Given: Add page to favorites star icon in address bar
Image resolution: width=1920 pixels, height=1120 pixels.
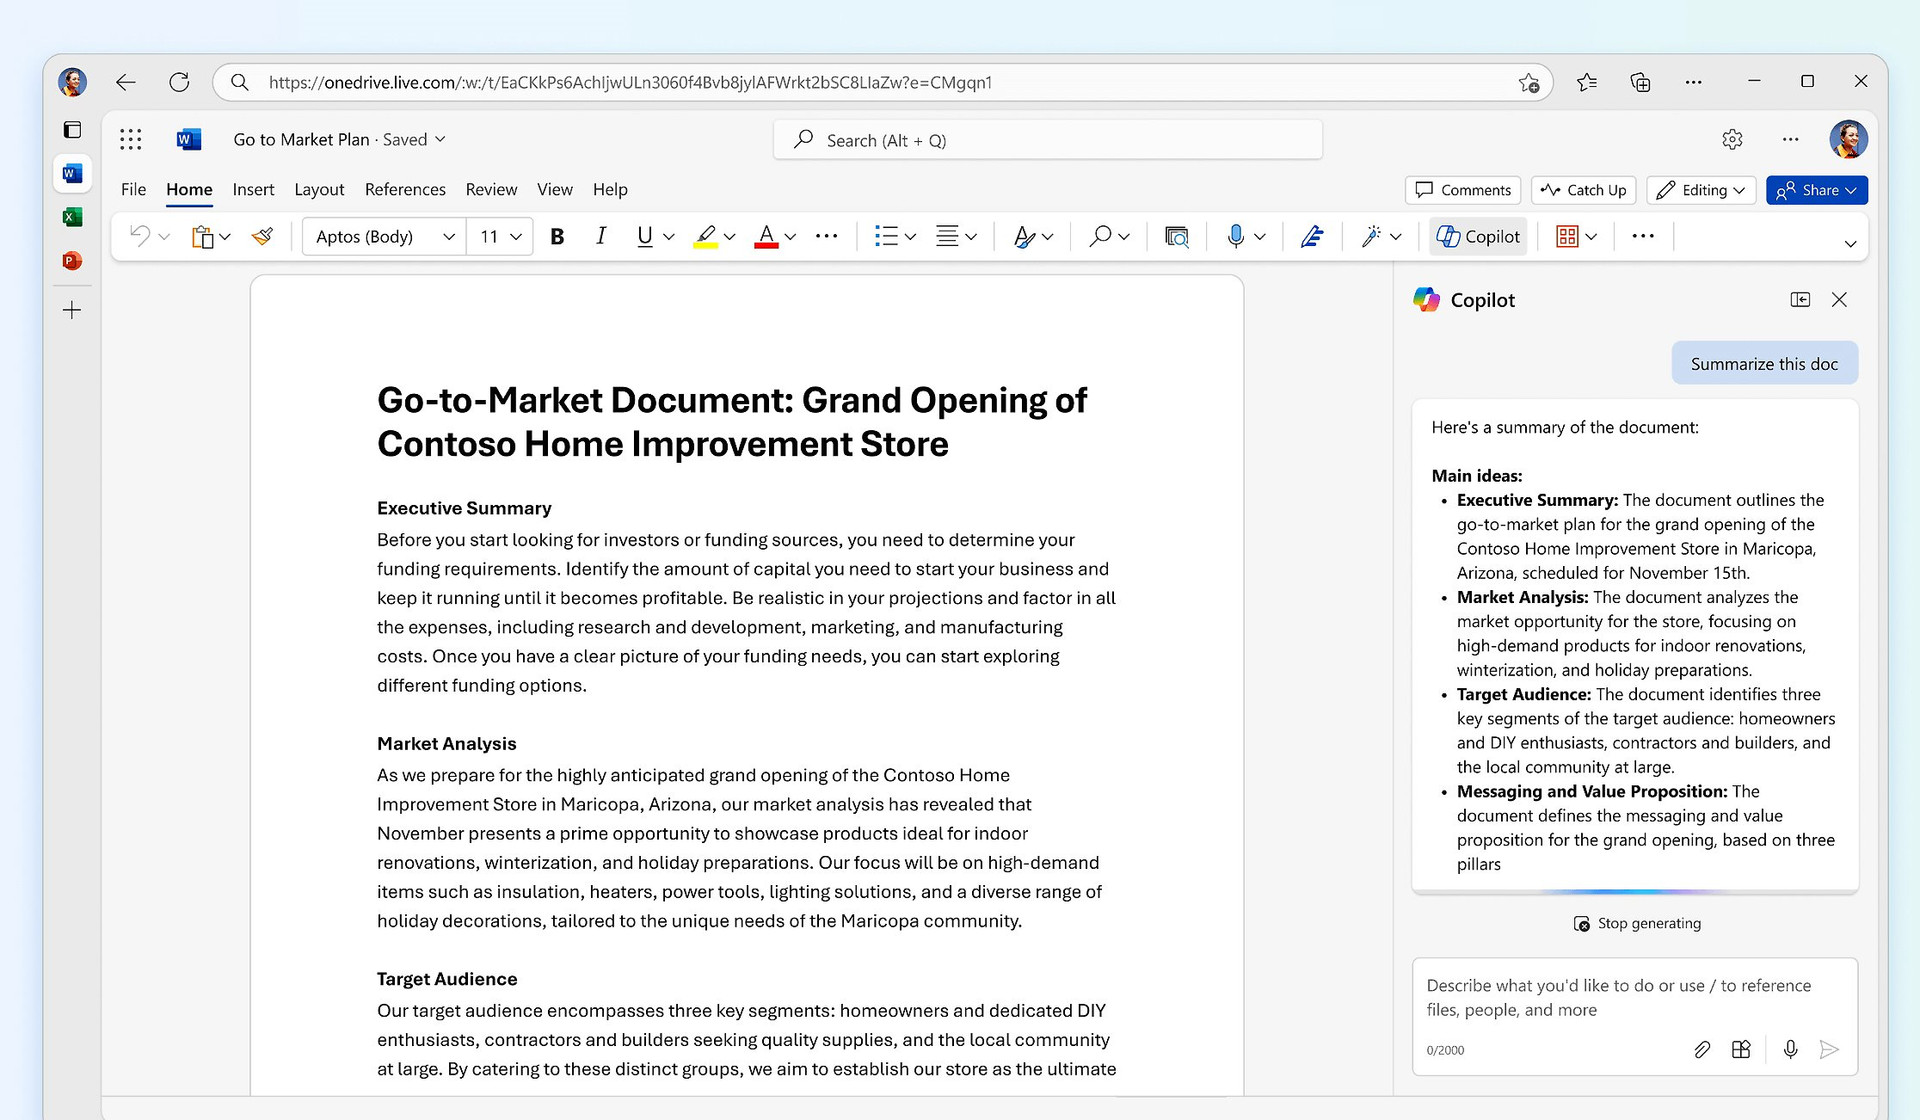Looking at the screenshot, I should 1528,82.
